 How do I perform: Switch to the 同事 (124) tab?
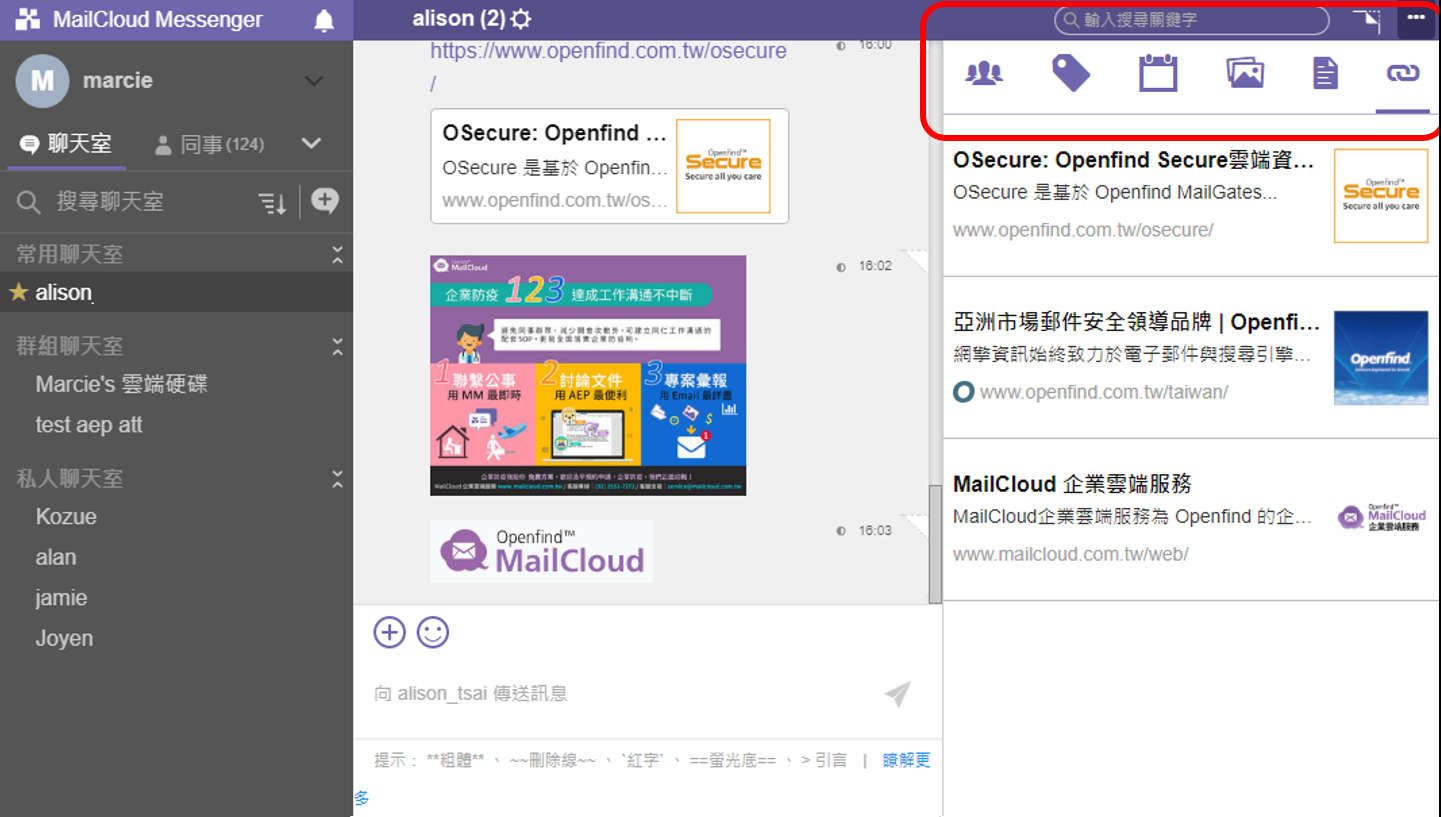[x=210, y=145]
